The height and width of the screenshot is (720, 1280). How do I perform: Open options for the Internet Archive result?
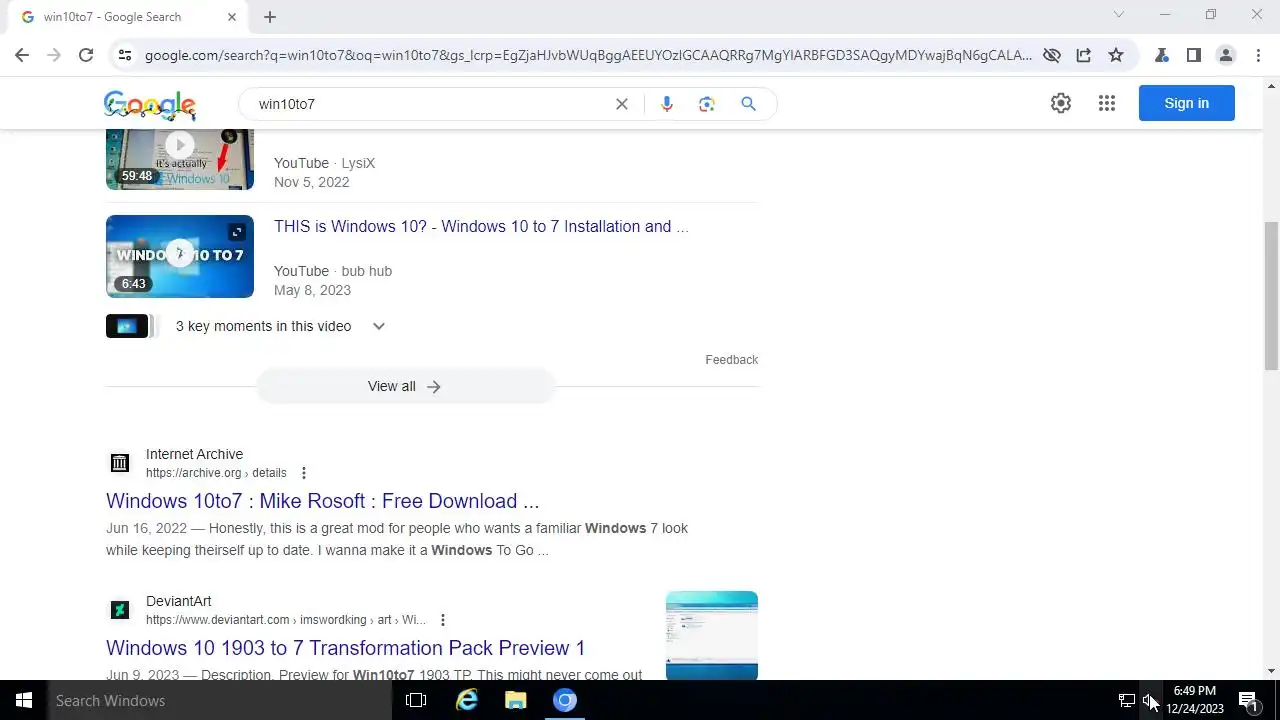[304, 473]
